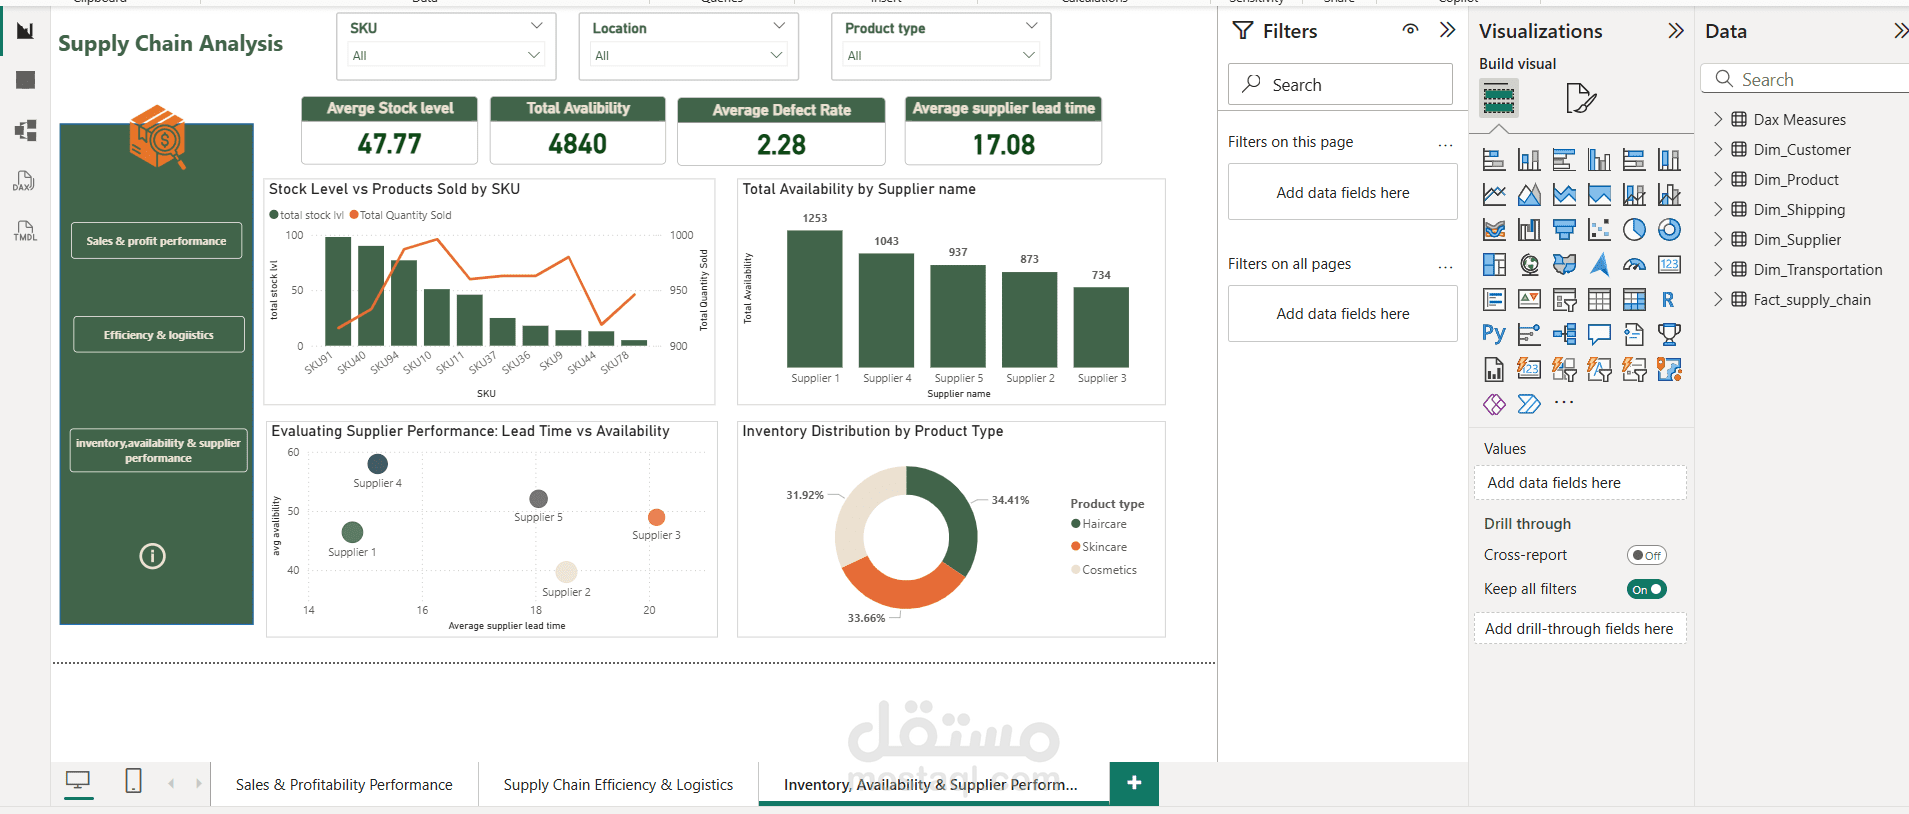Select Inventory, Availability & Supplier page tab
The image size is (1909, 814).
point(931,785)
